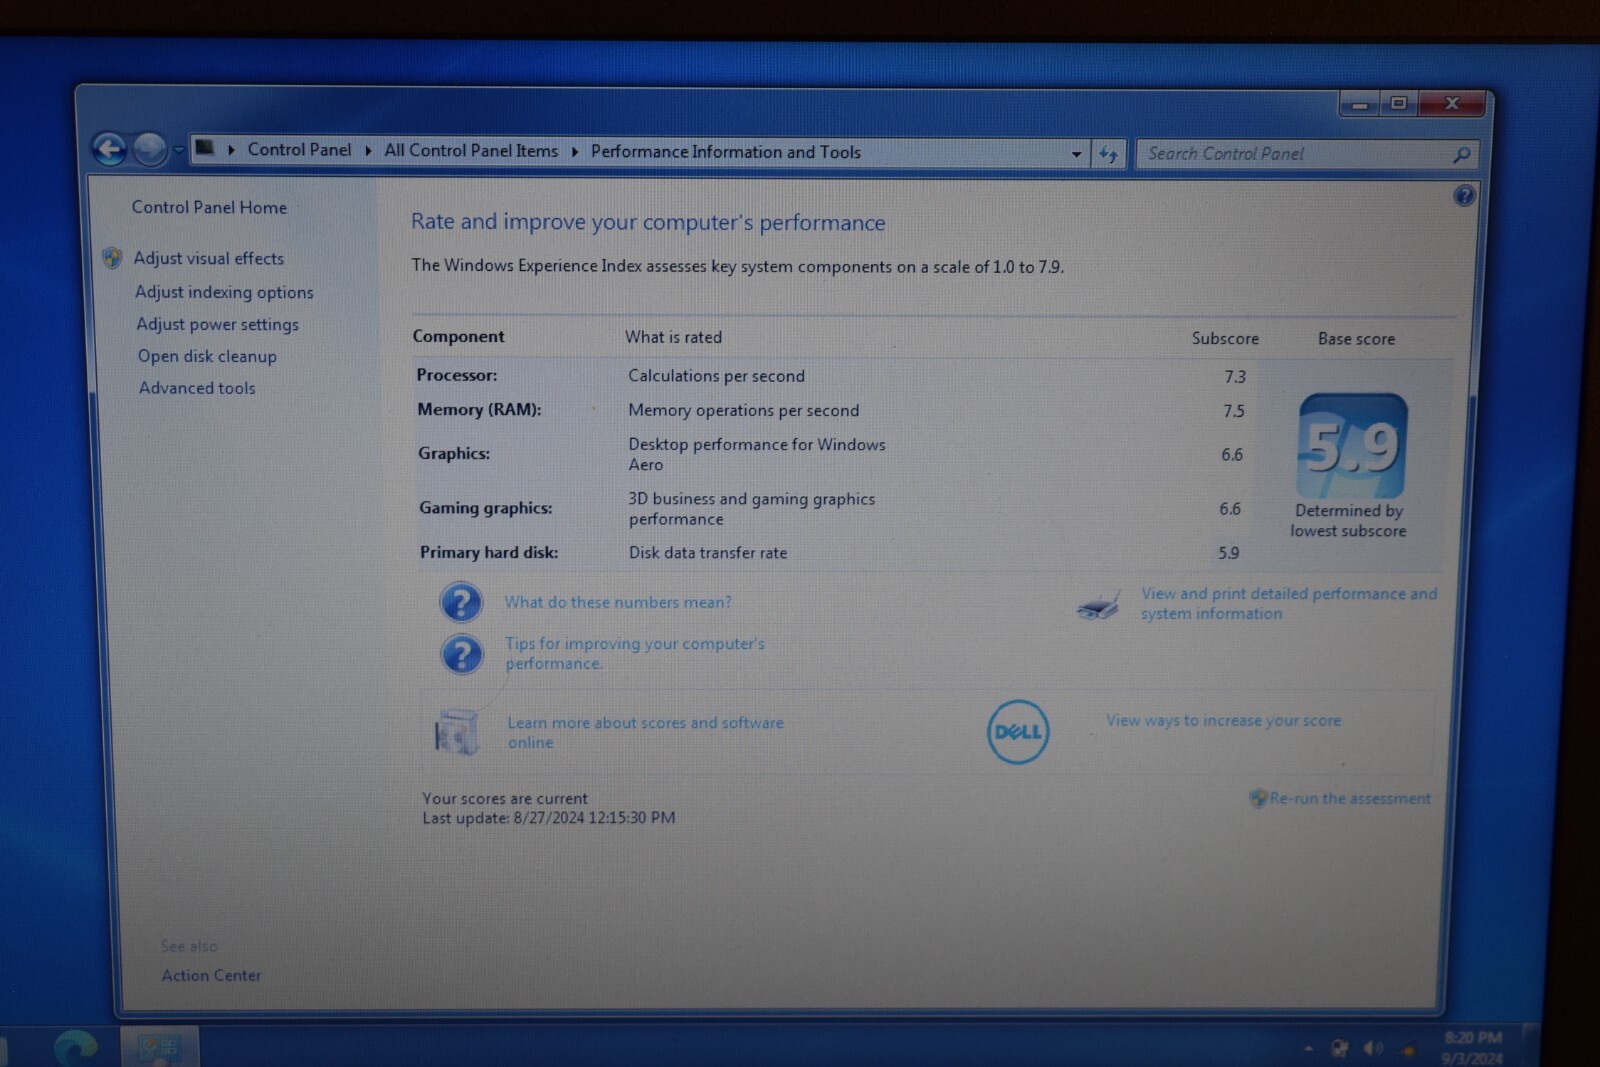Open disk cleanup link
The width and height of the screenshot is (1600, 1067).
click(x=207, y=356)
